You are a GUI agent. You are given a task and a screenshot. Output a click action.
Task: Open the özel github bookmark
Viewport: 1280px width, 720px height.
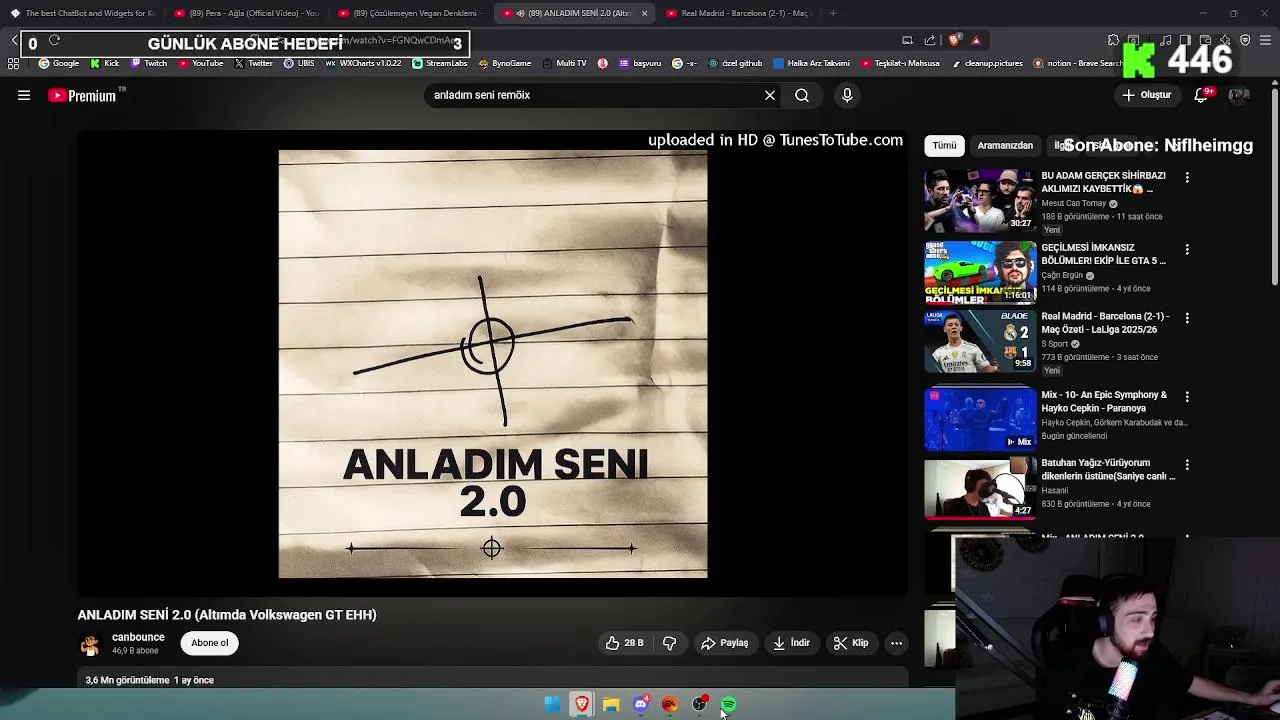[x=735, y=63]
